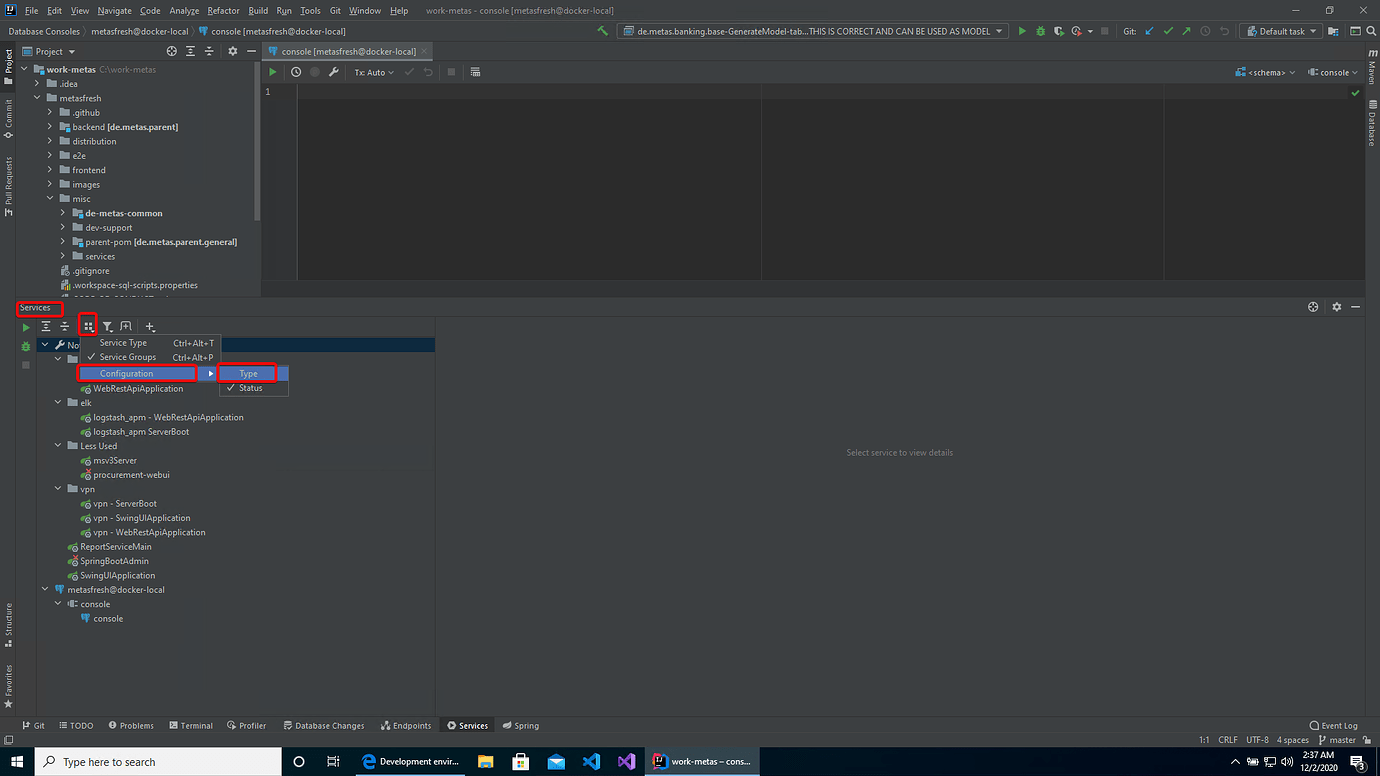
Task: Open the Tx: Auto dropdown
Action: pyautogui.click(x=373, y=71)
